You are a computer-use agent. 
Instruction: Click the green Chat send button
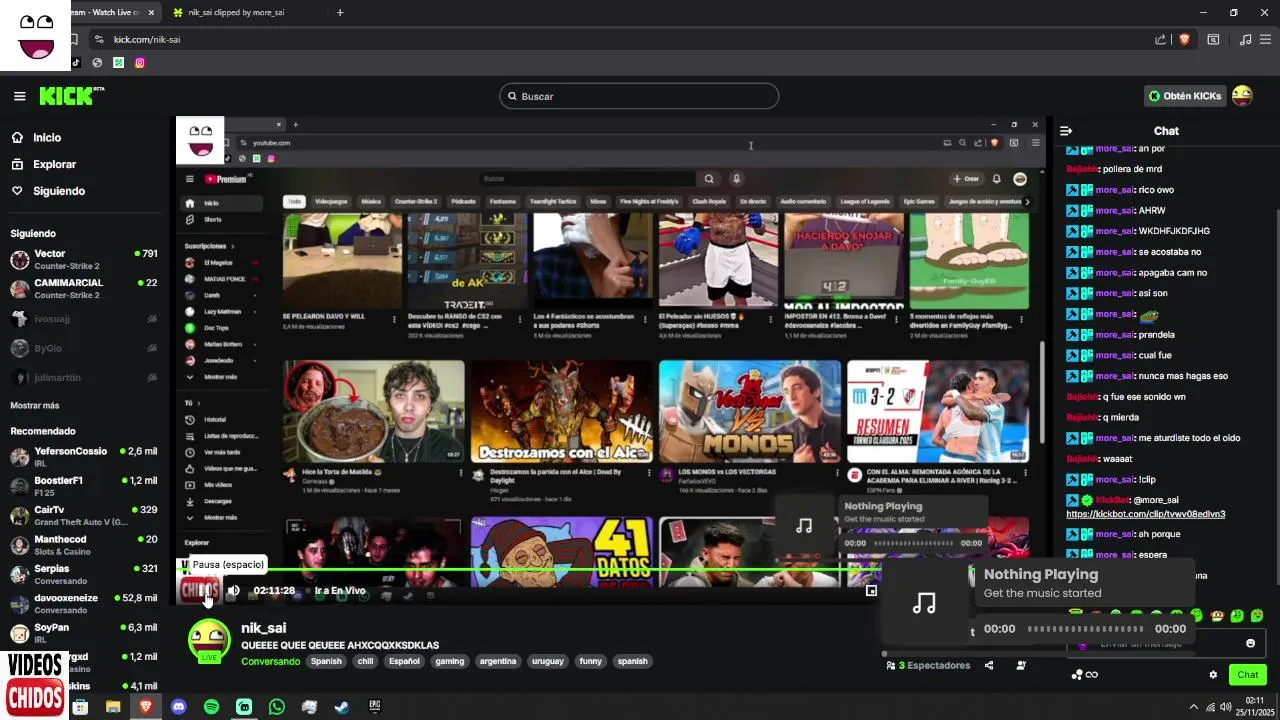pyautogui.click(x=1247, y=675)
